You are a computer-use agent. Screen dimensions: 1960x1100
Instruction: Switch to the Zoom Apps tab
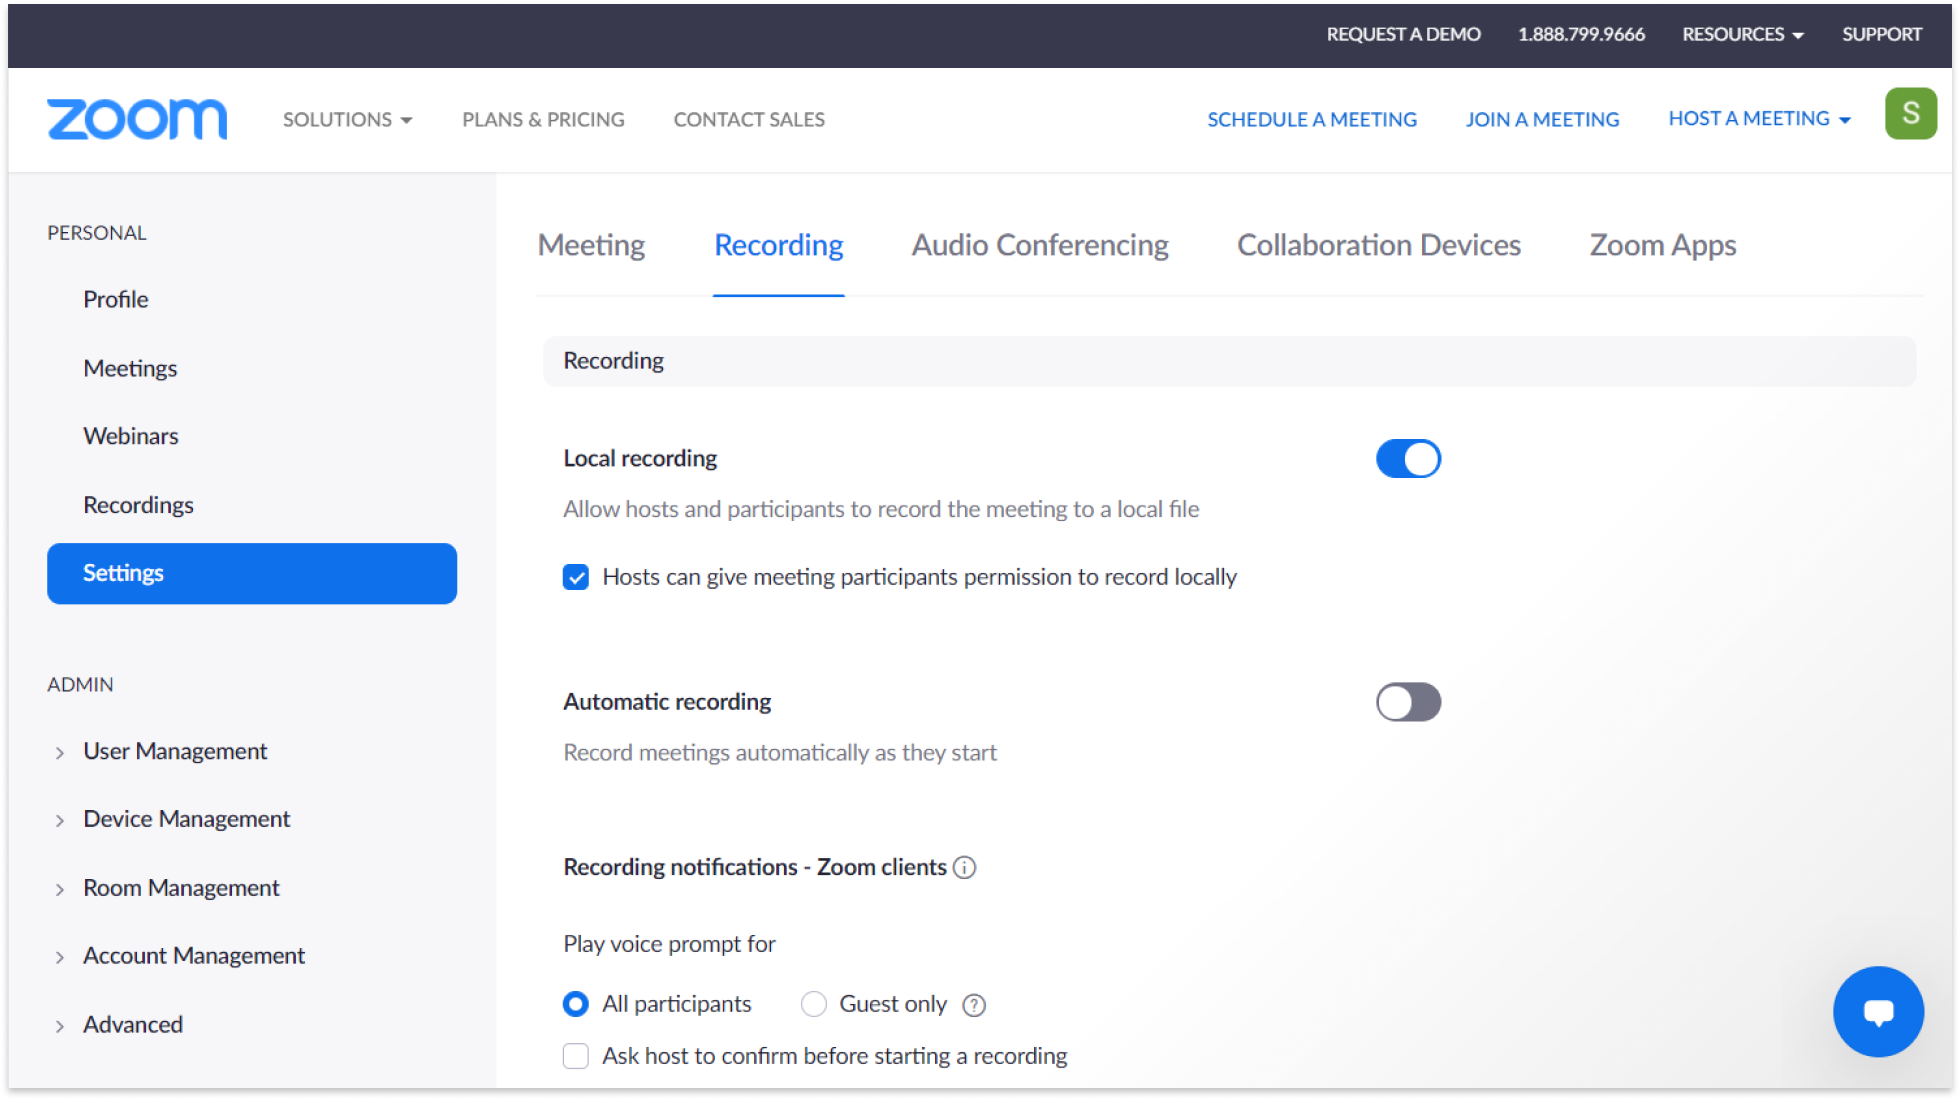tap(1662, 245)
